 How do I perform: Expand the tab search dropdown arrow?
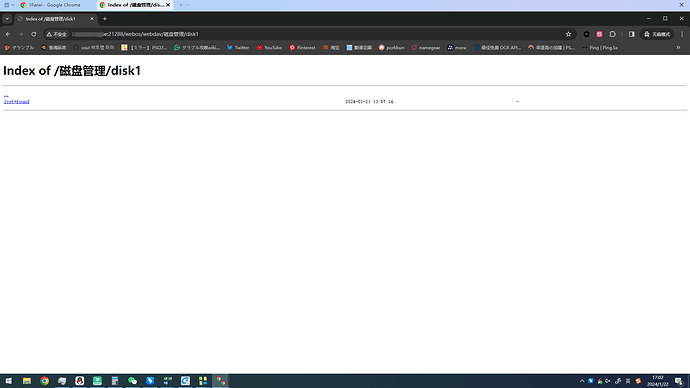coord(7,19)
